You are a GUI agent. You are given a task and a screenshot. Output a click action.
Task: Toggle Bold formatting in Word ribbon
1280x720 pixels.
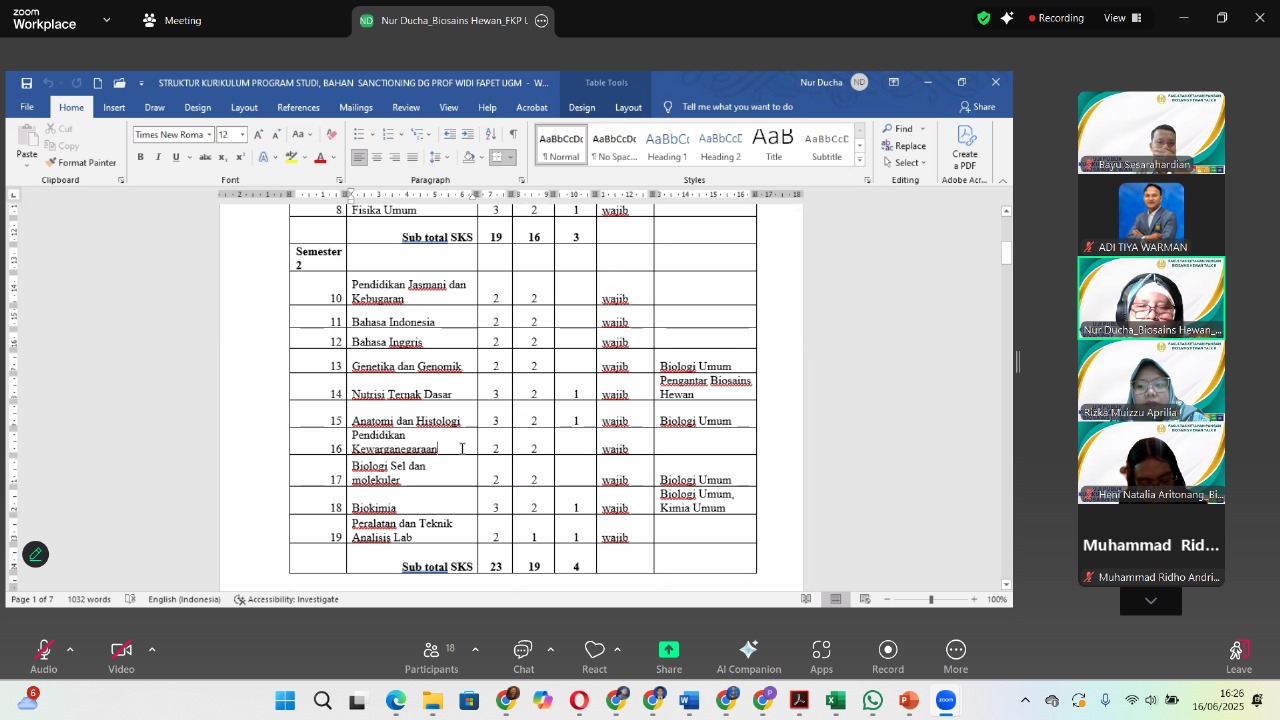[x=141, y=157]
